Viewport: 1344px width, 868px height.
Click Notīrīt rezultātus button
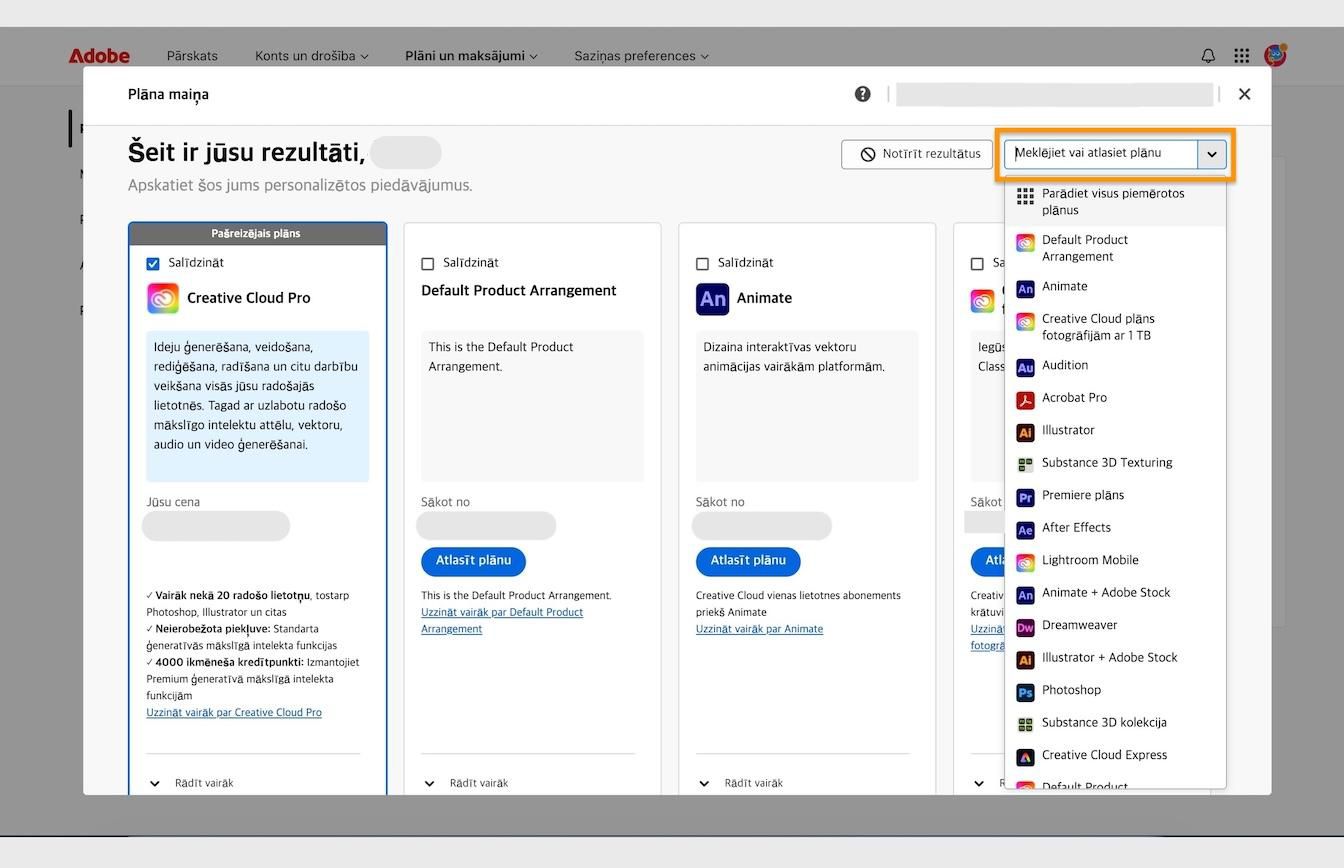tap(916, 154)
